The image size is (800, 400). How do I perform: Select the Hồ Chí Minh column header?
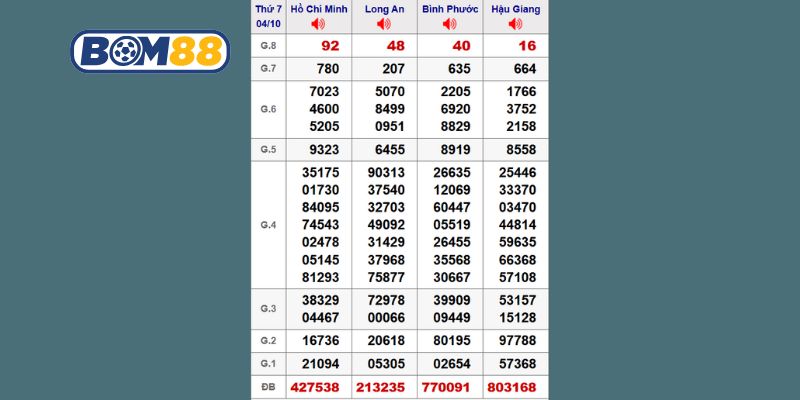318,8
